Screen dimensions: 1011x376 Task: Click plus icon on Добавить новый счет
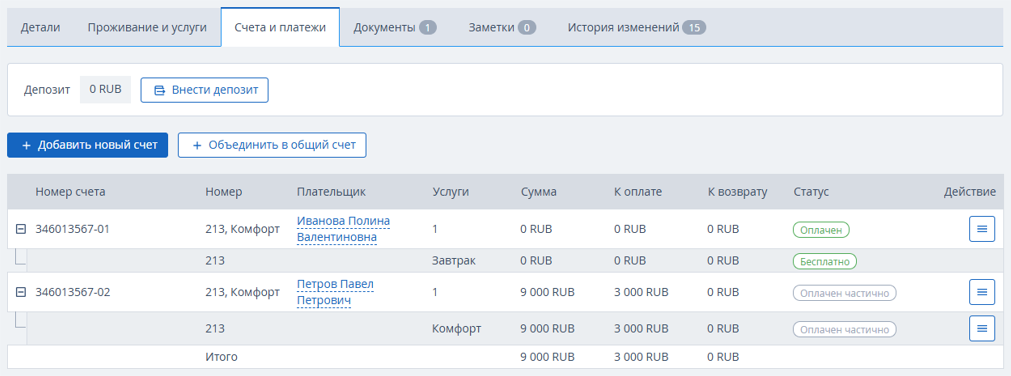26,145
